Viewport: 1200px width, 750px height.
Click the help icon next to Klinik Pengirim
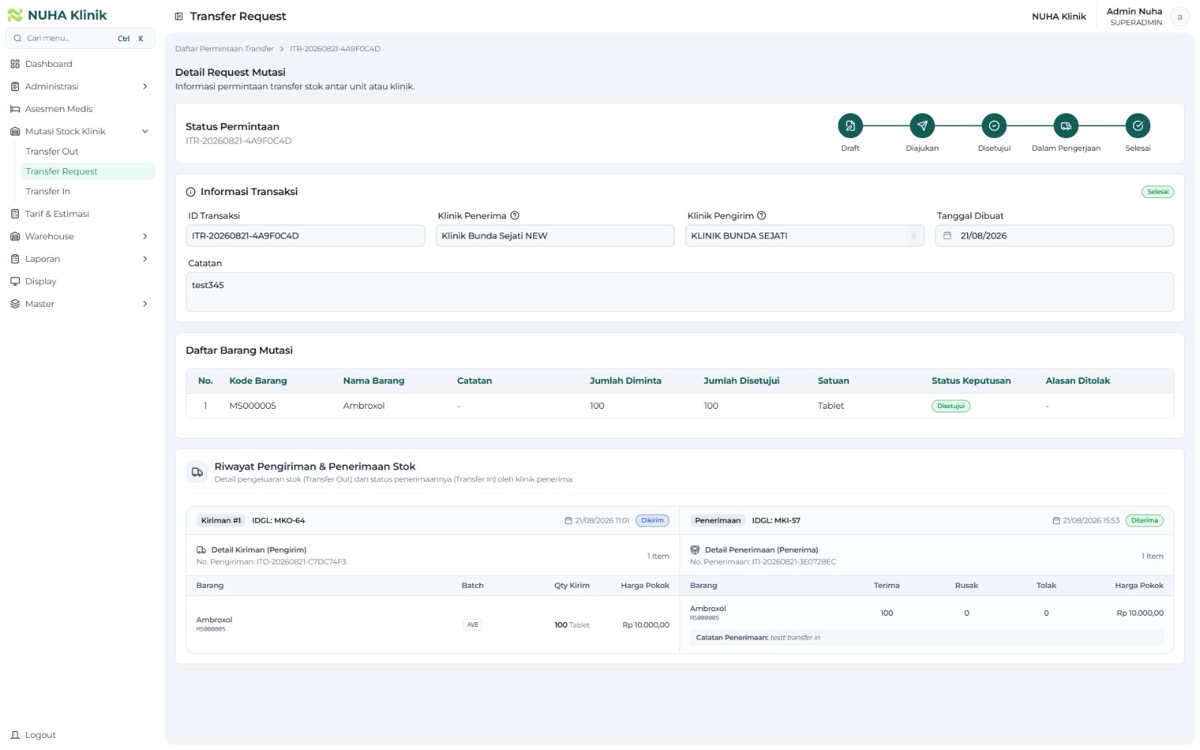coord(761,215)
